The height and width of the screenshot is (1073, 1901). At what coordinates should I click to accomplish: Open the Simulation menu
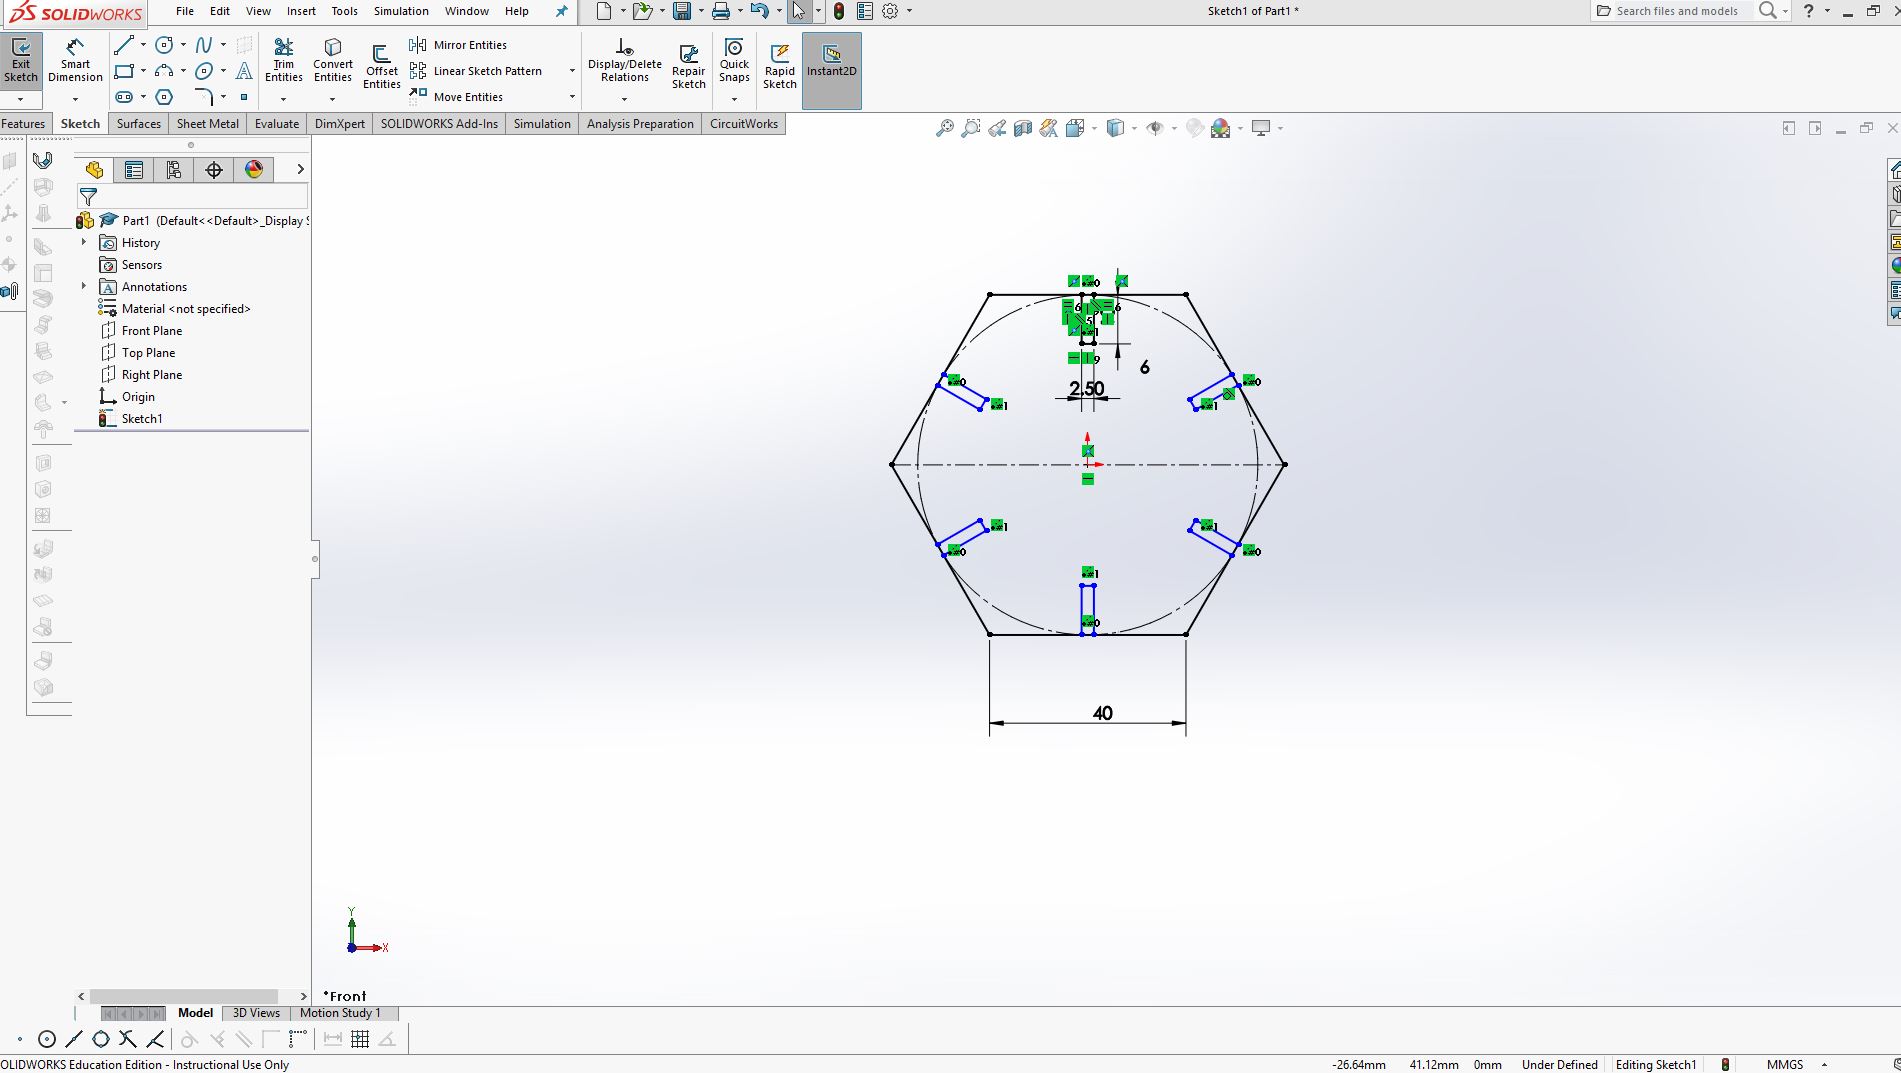pos(401,11)
